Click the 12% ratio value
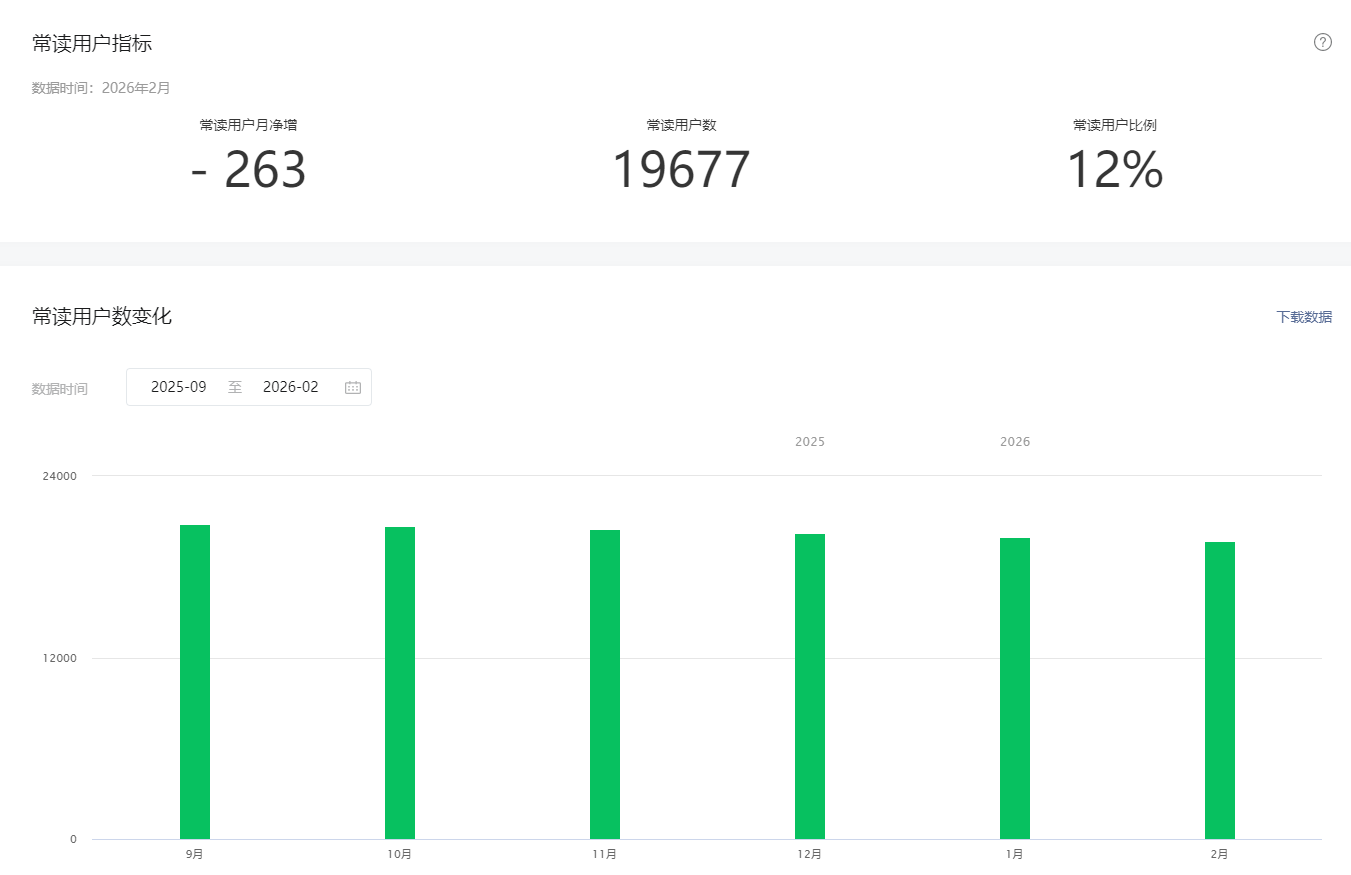 tap(1115, 170)
